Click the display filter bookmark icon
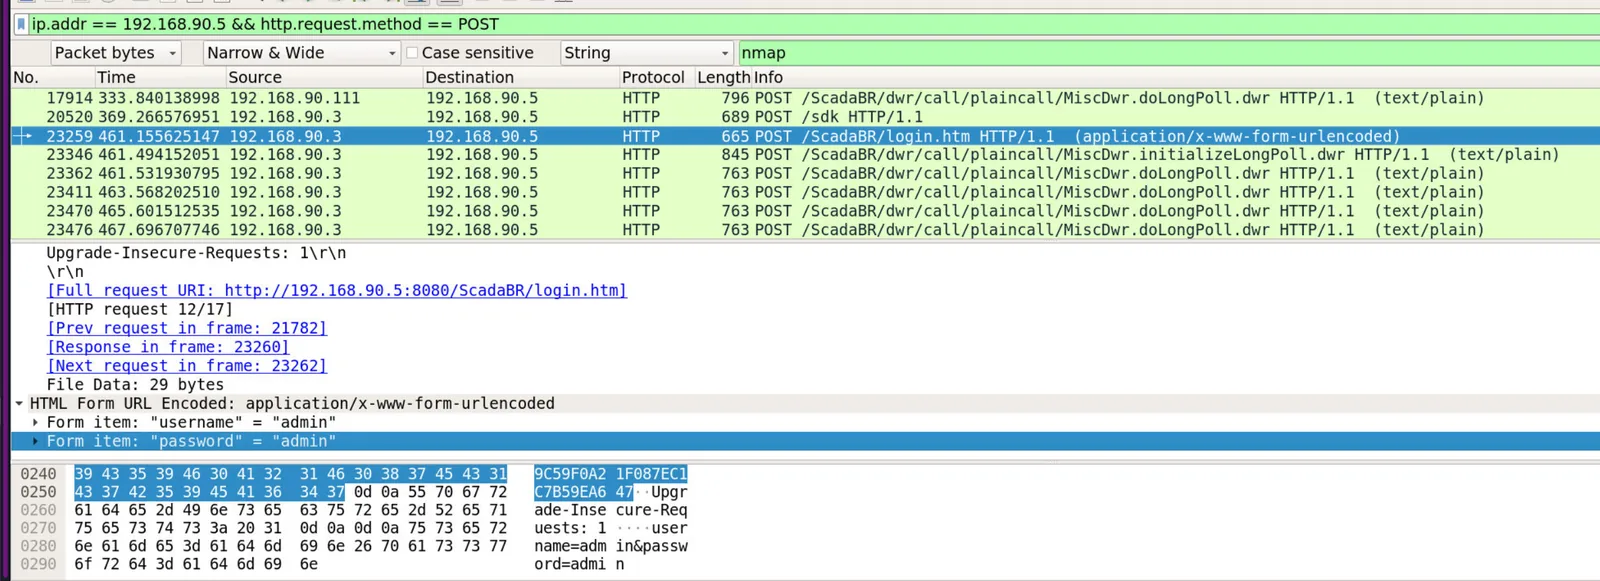Image resolution: width=1600 pixels, height=581 pixels. coord(21,24)
